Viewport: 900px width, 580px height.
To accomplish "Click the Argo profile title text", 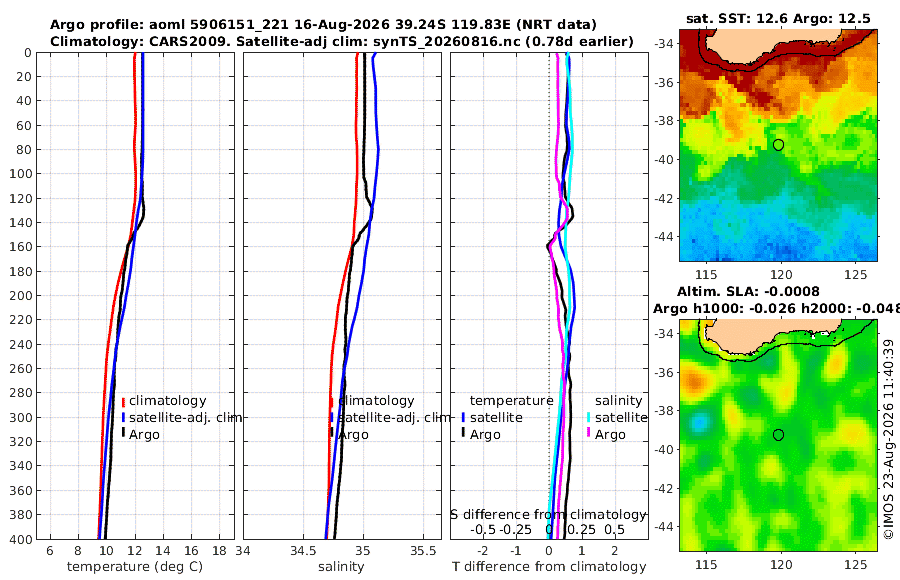I will (323, 25).
